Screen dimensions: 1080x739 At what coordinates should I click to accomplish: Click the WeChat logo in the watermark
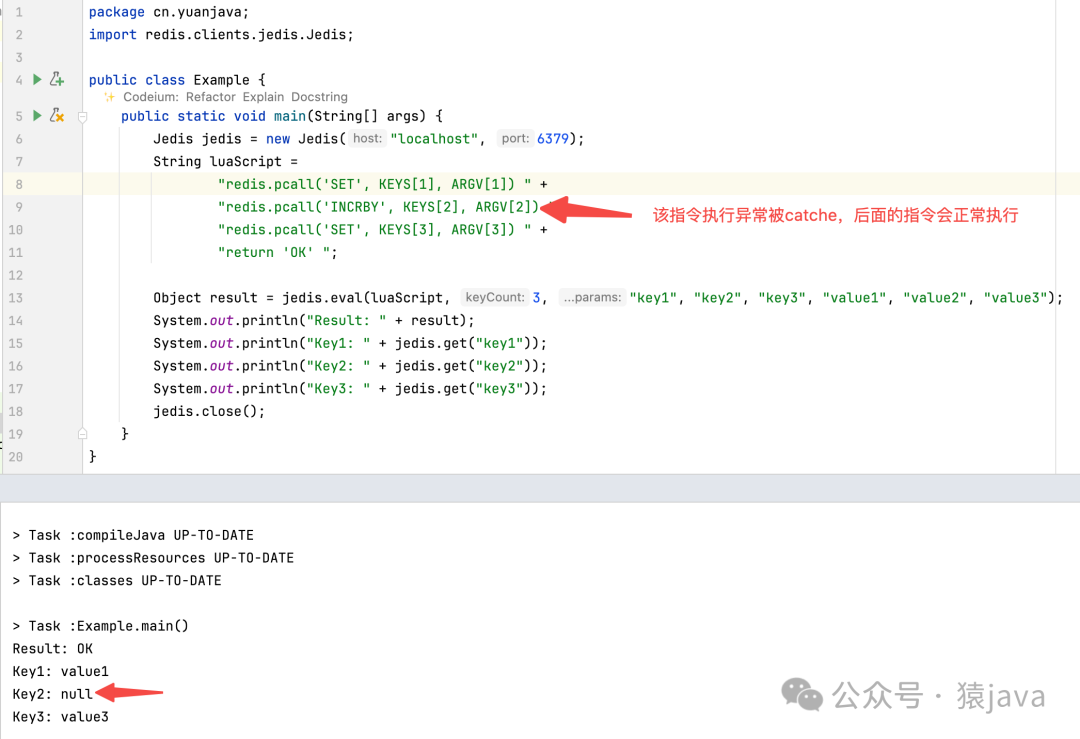802,693
